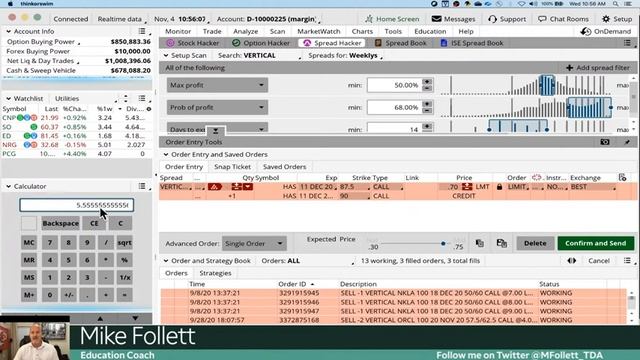
Task: Open the Charts menu tab
Action: pos(362,31)
